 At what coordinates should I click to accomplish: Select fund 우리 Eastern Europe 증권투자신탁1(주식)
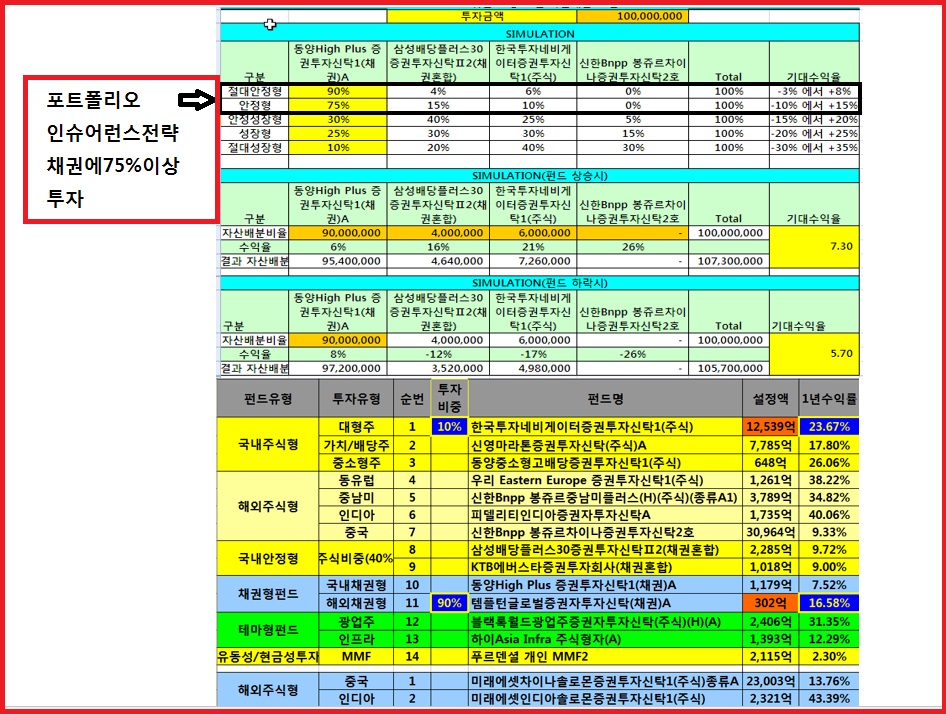tap(605, 480)
